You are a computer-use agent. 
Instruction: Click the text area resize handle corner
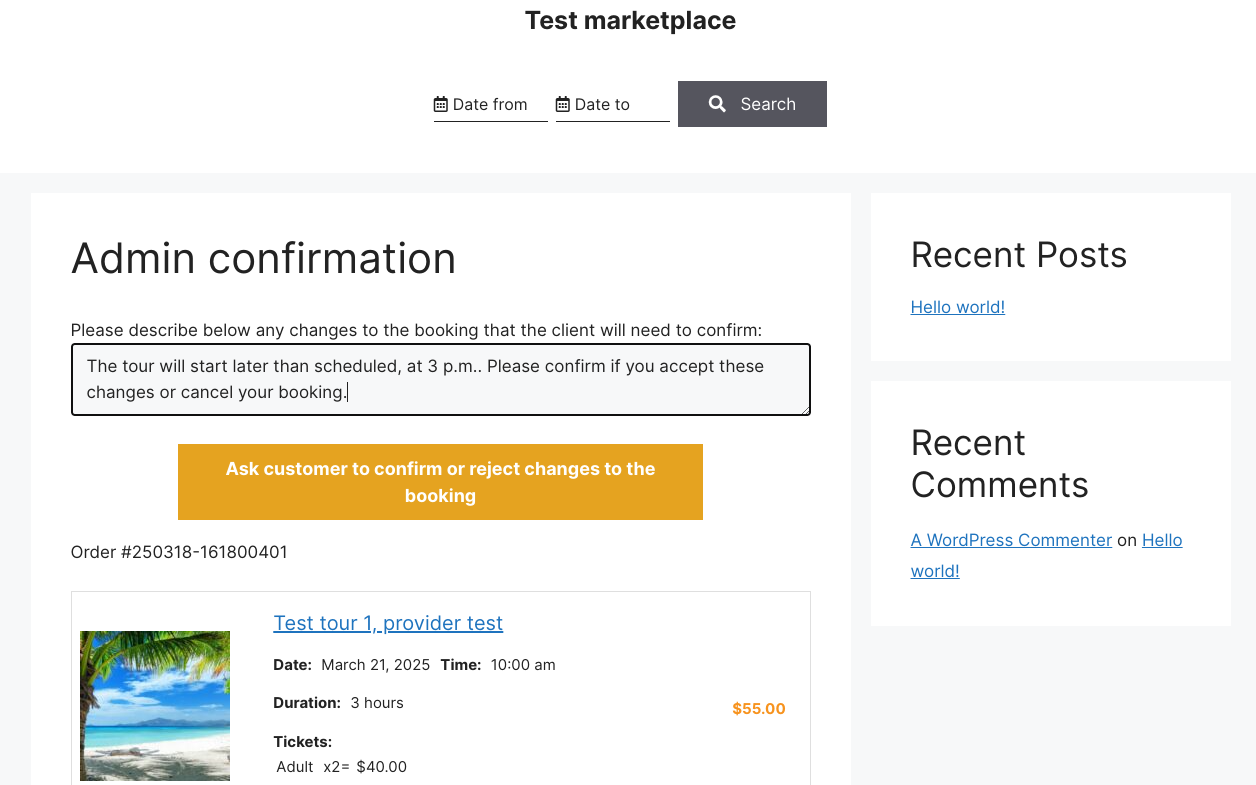click(x=804, y=409)
